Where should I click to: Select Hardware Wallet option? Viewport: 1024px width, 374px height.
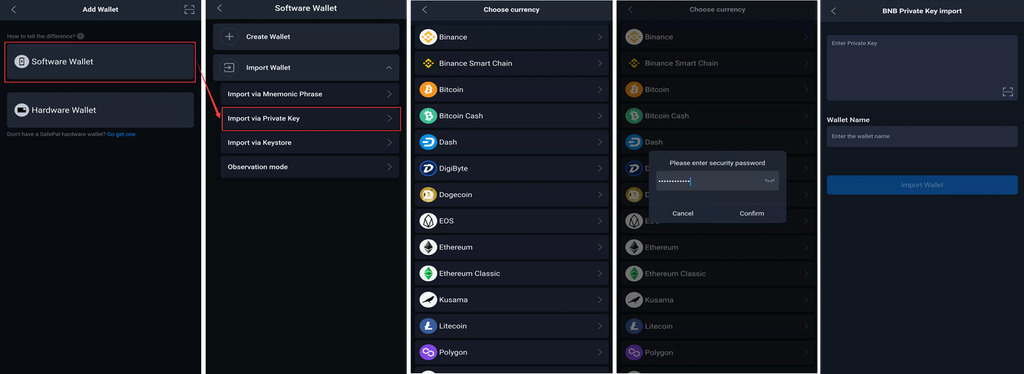[100, 110]
